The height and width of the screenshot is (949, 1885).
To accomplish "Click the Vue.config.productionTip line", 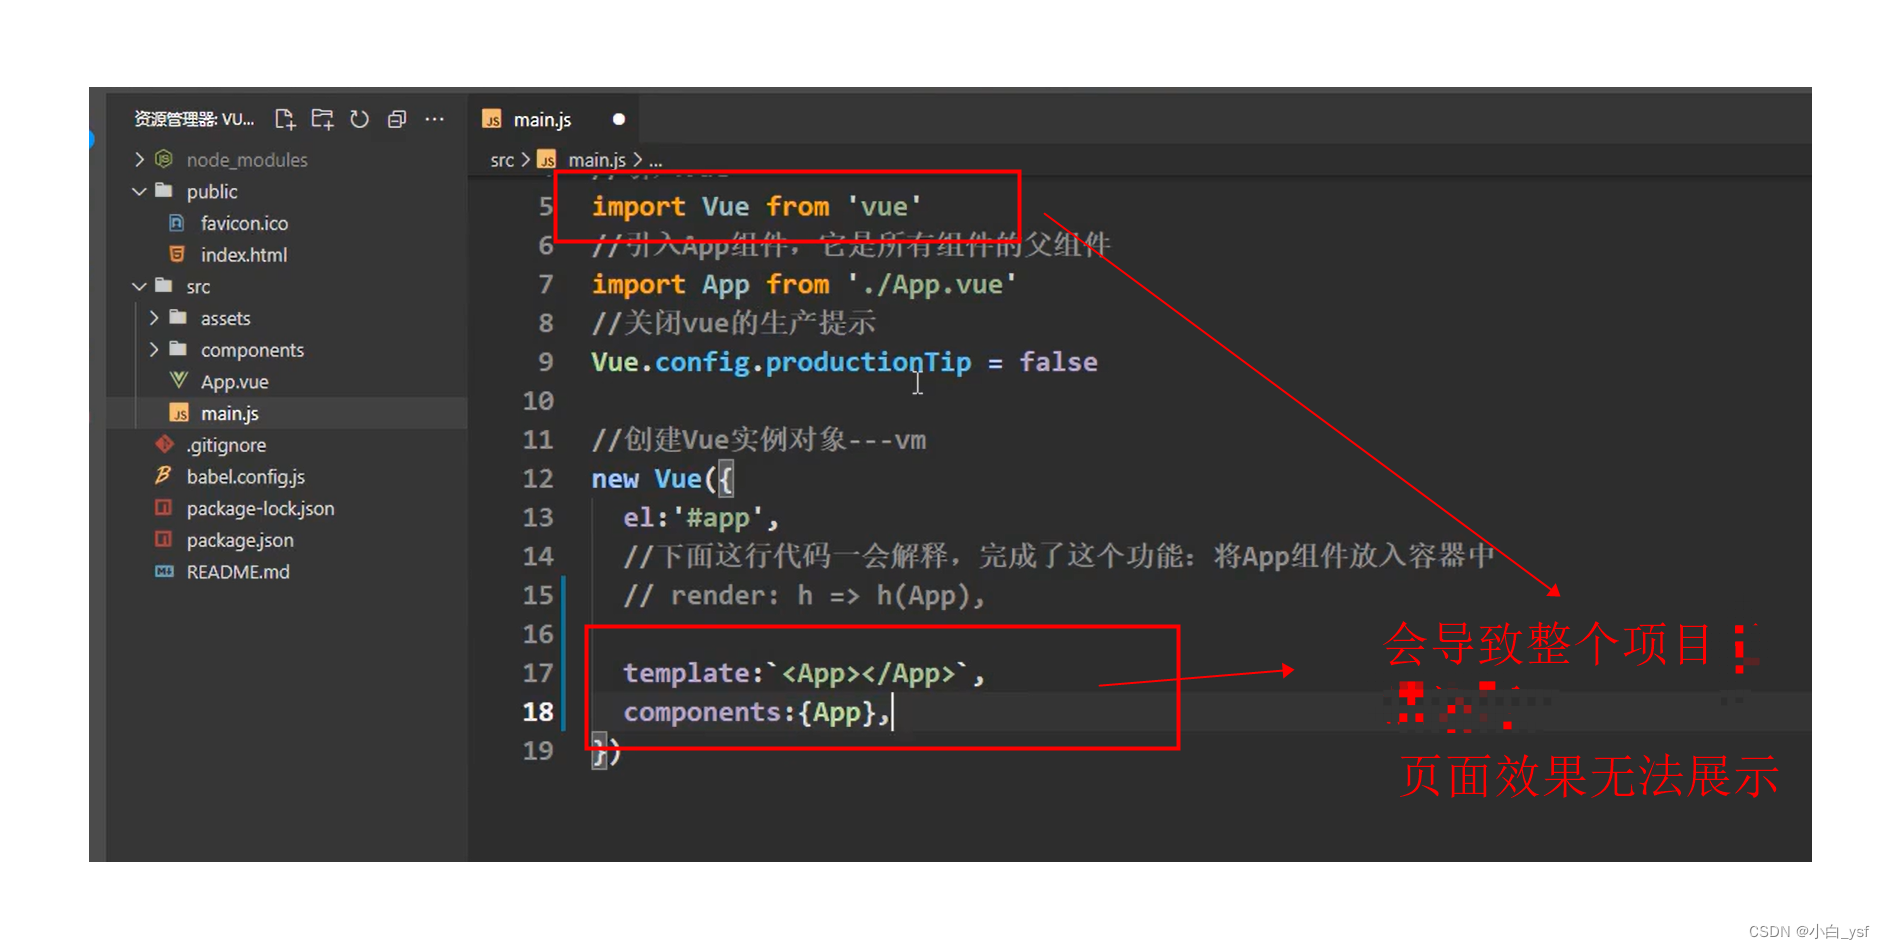I will coord(844,362).
